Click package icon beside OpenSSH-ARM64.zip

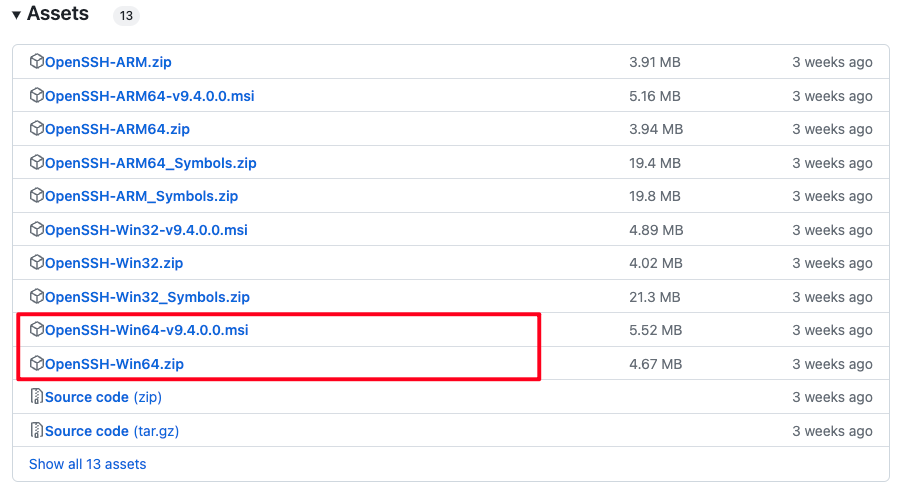coord(37,128)
